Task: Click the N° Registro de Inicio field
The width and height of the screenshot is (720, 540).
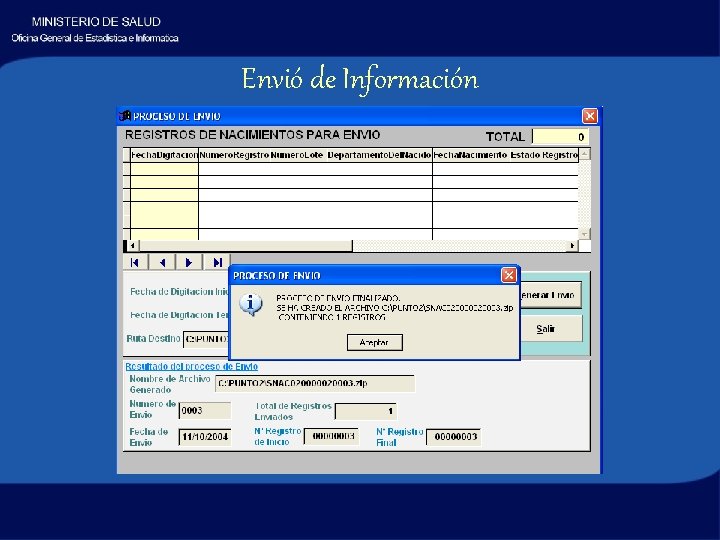Action: [x=331, y=437]
